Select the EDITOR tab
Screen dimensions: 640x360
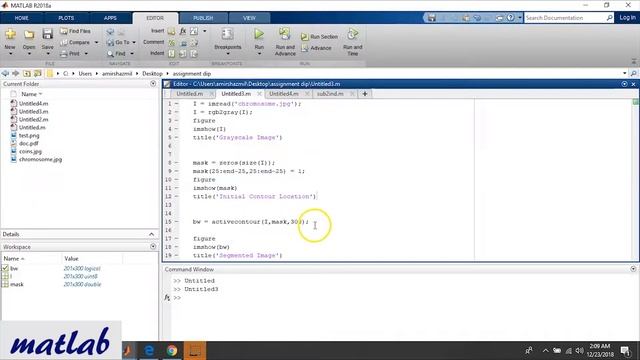tap(155, 18)
